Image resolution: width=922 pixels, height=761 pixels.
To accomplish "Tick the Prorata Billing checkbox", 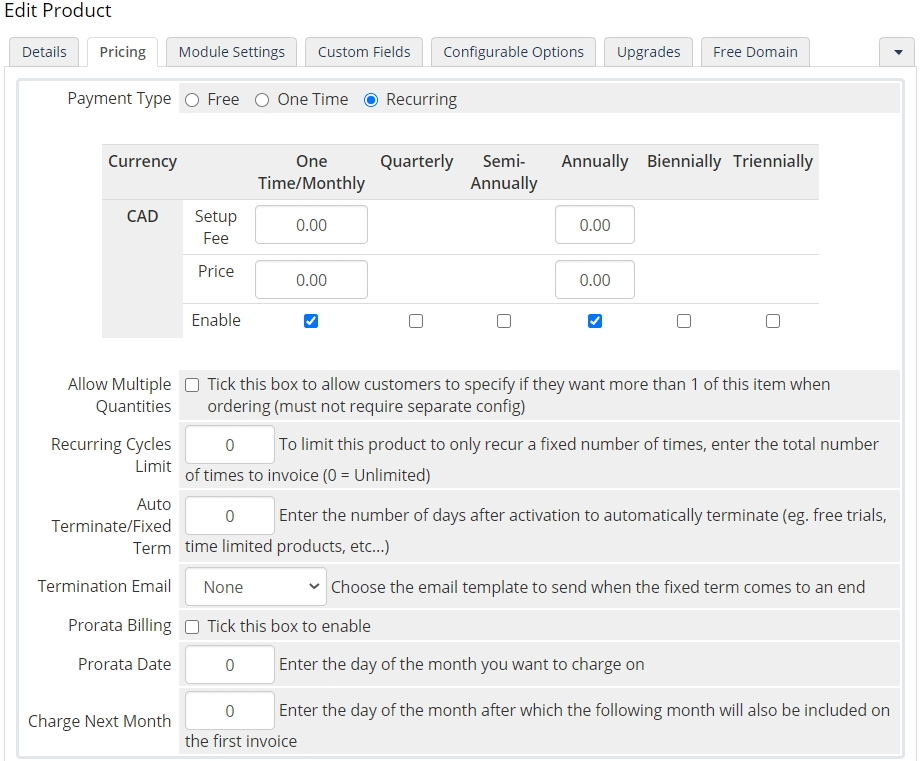I will [192, 627].
